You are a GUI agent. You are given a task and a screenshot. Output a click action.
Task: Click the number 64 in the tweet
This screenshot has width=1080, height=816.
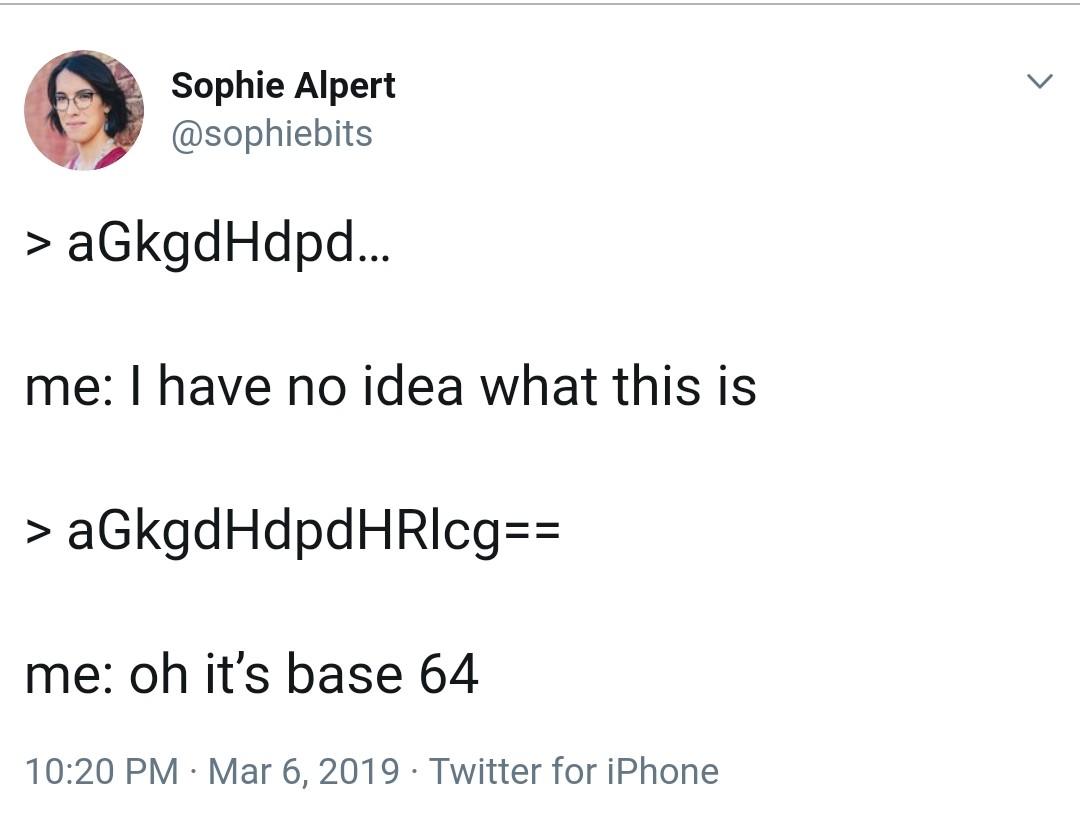click(448, 673)
